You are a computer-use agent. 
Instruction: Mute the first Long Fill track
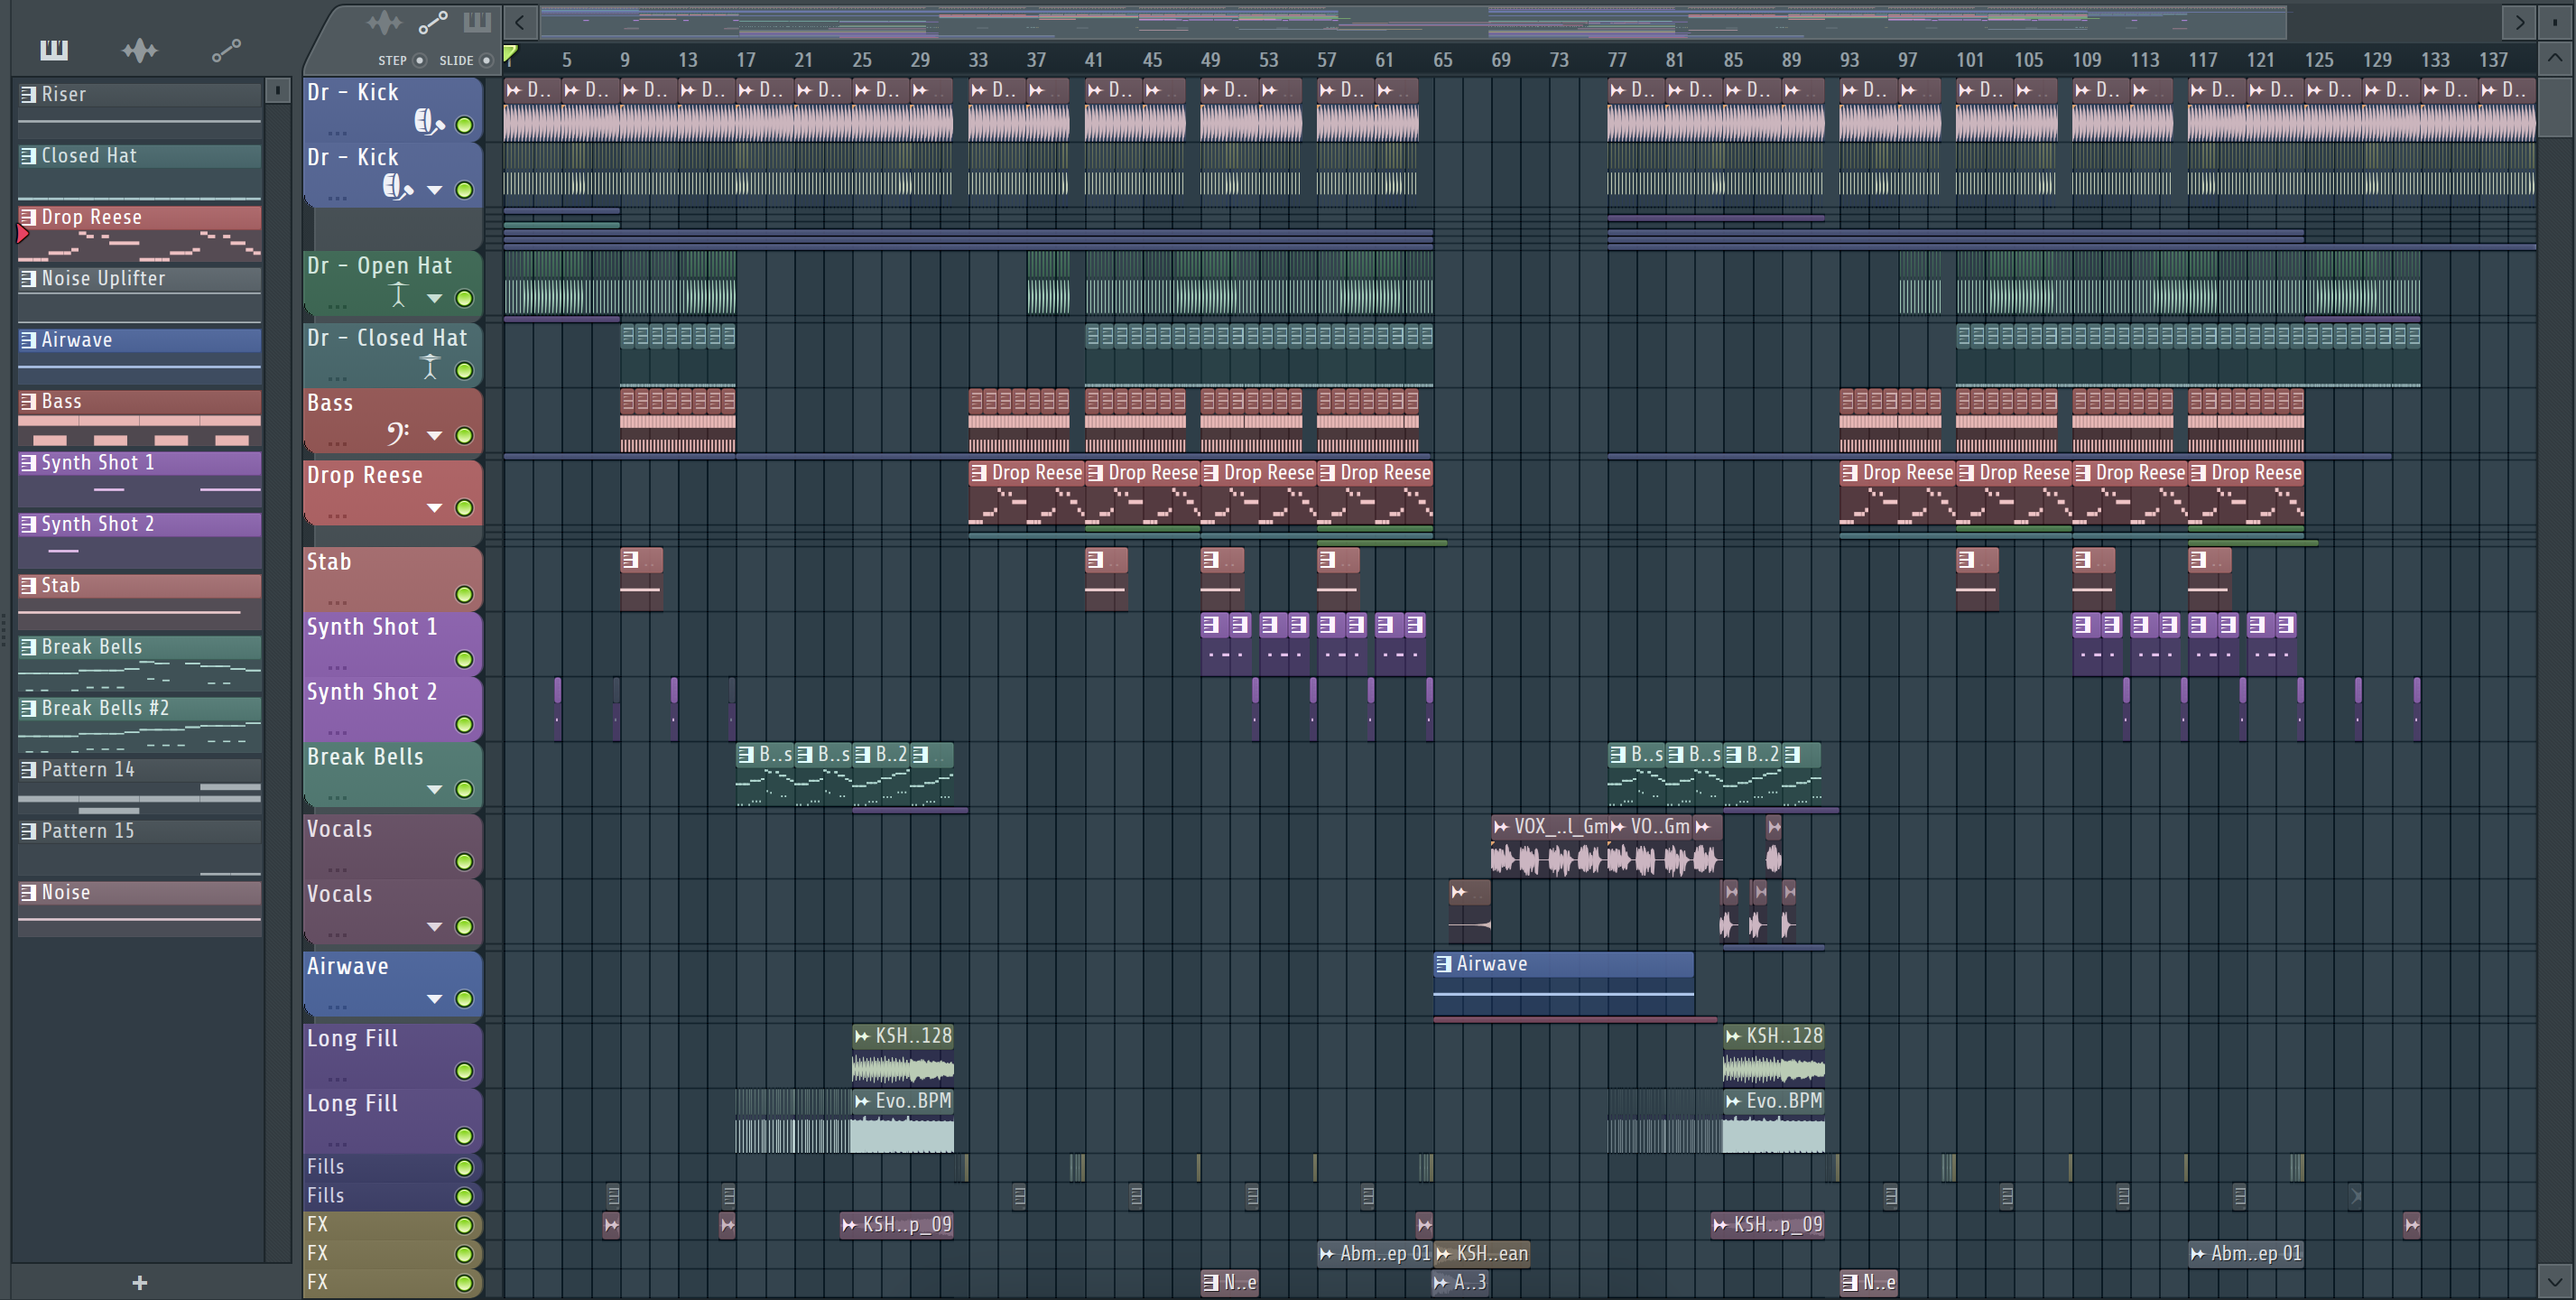point(464,1072)
